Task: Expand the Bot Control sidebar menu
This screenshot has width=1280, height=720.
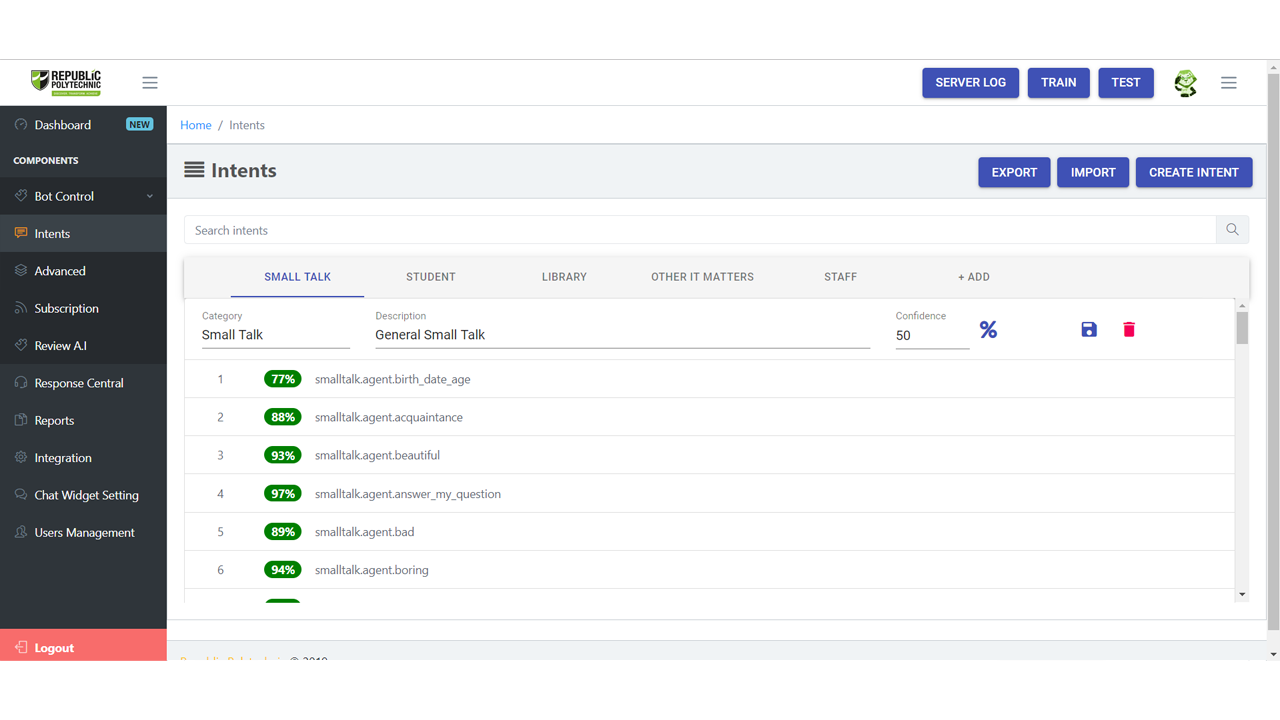Action: 83,196
